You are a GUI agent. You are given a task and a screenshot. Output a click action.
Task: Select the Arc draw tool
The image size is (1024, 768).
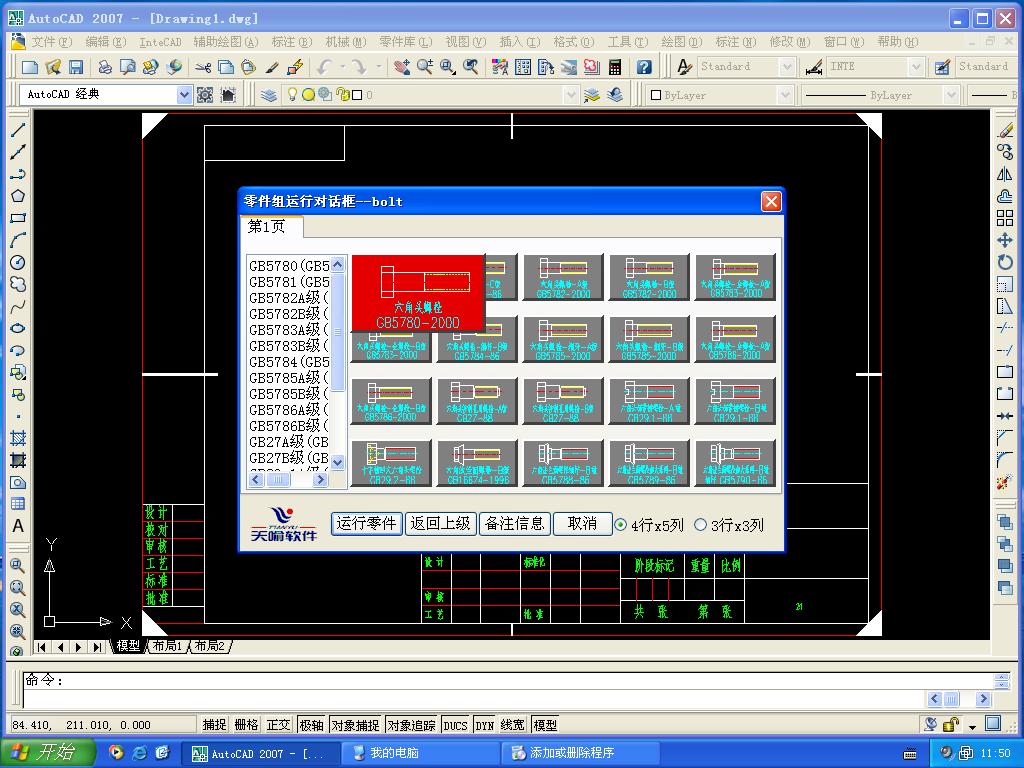[x=18, y=240]
